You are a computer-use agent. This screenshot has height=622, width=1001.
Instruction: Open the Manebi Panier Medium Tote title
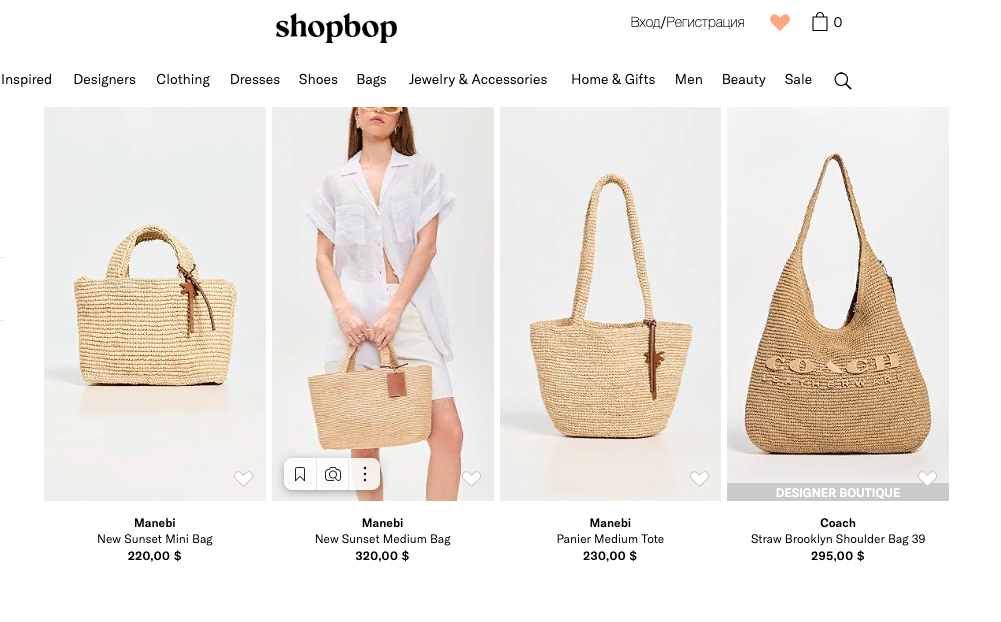click(610, 539)
